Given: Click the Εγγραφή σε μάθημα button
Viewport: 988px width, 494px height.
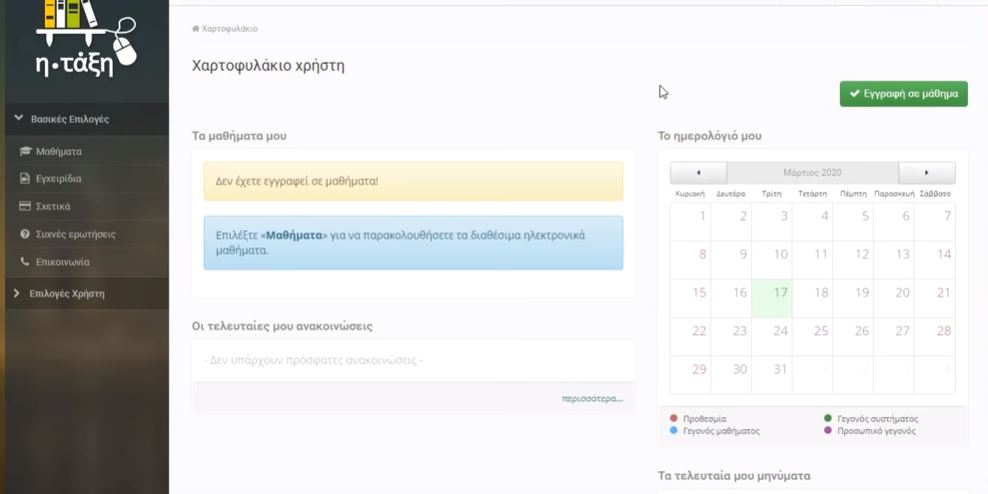Looking at the screenshot, I should pos(904,94).
